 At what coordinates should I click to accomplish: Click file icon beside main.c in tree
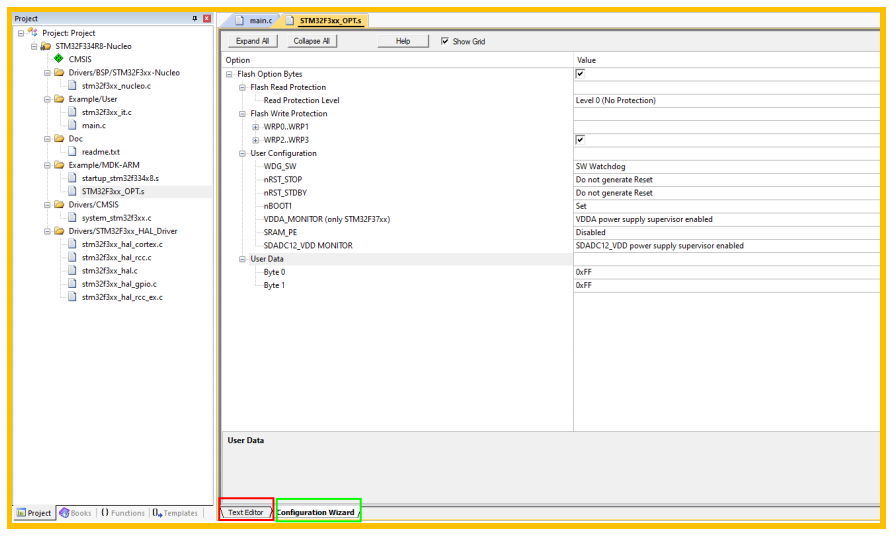coord(72,125)
